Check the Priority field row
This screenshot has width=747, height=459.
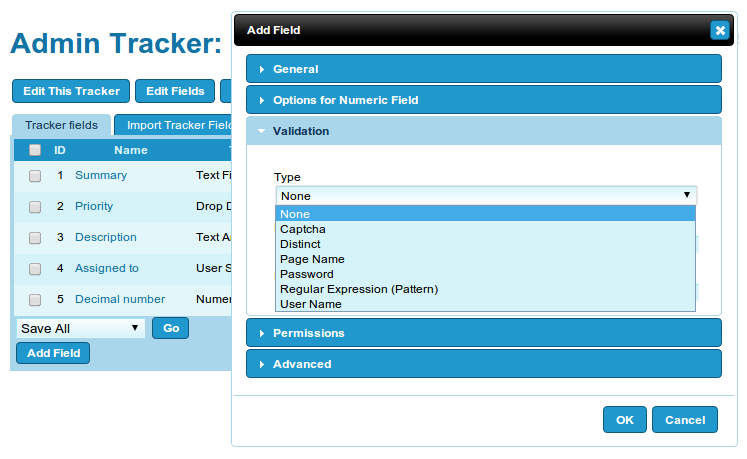[35, 207]
